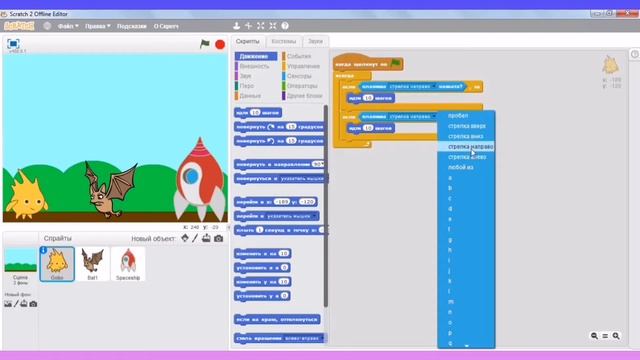Select the Shrink sprite tool

click(273, 26)
